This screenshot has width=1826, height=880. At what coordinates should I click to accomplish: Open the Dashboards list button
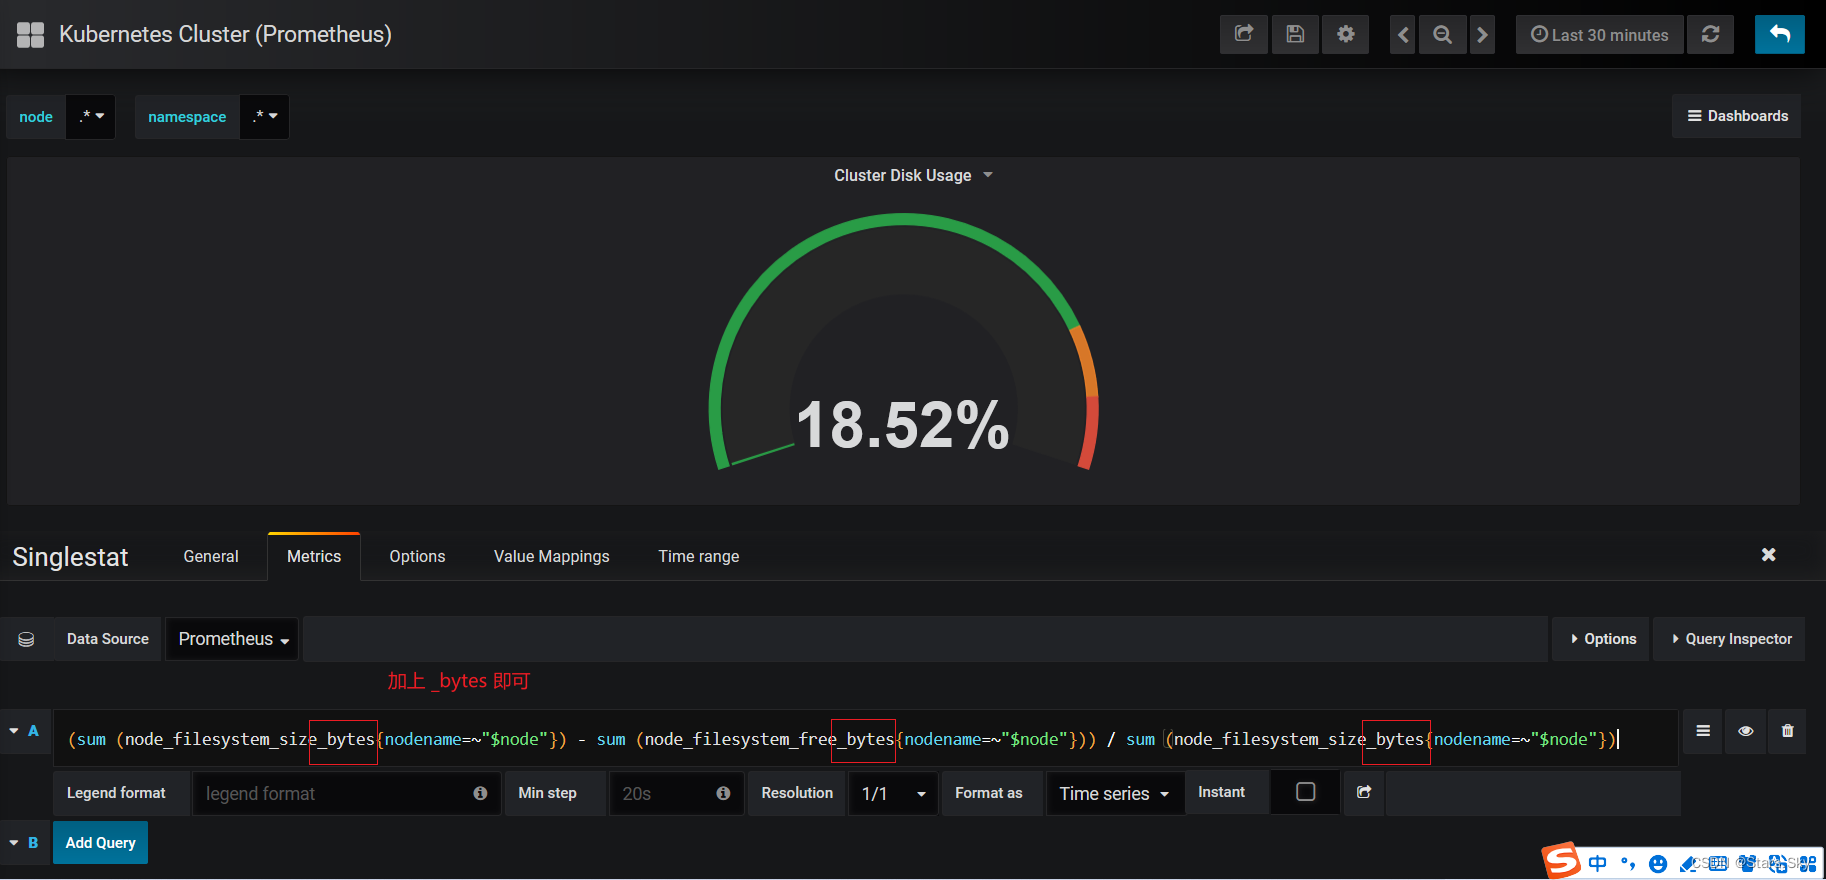pos(1737,116)
